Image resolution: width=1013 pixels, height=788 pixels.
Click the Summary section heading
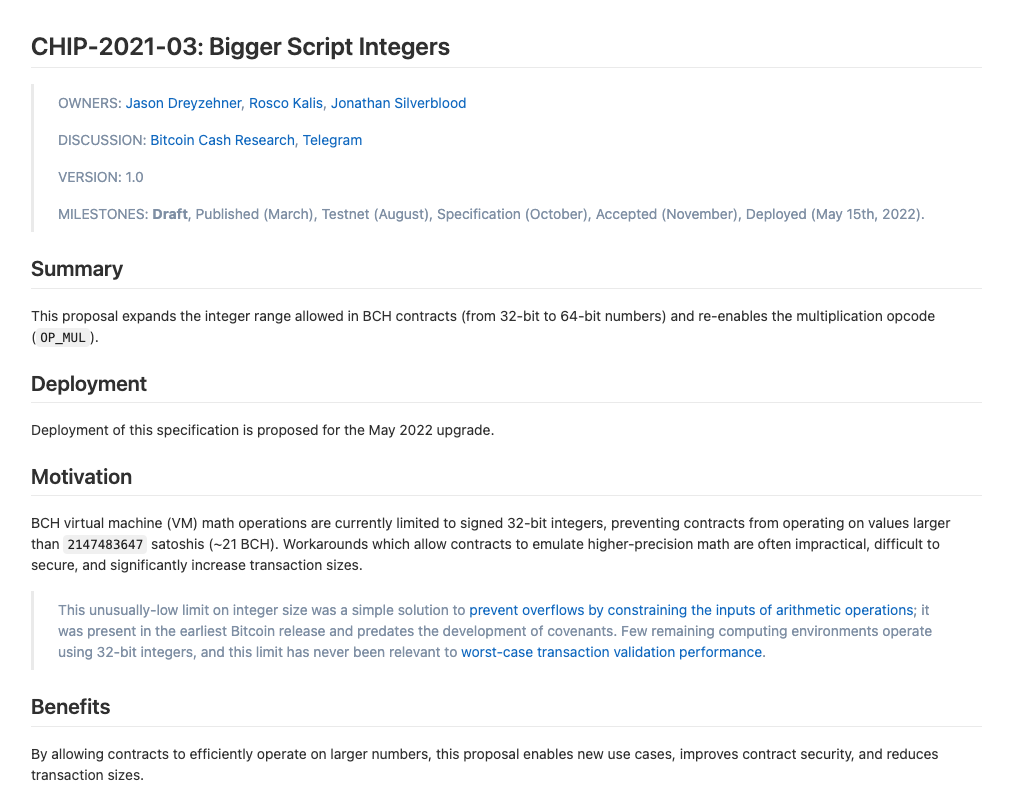point(77,269)
